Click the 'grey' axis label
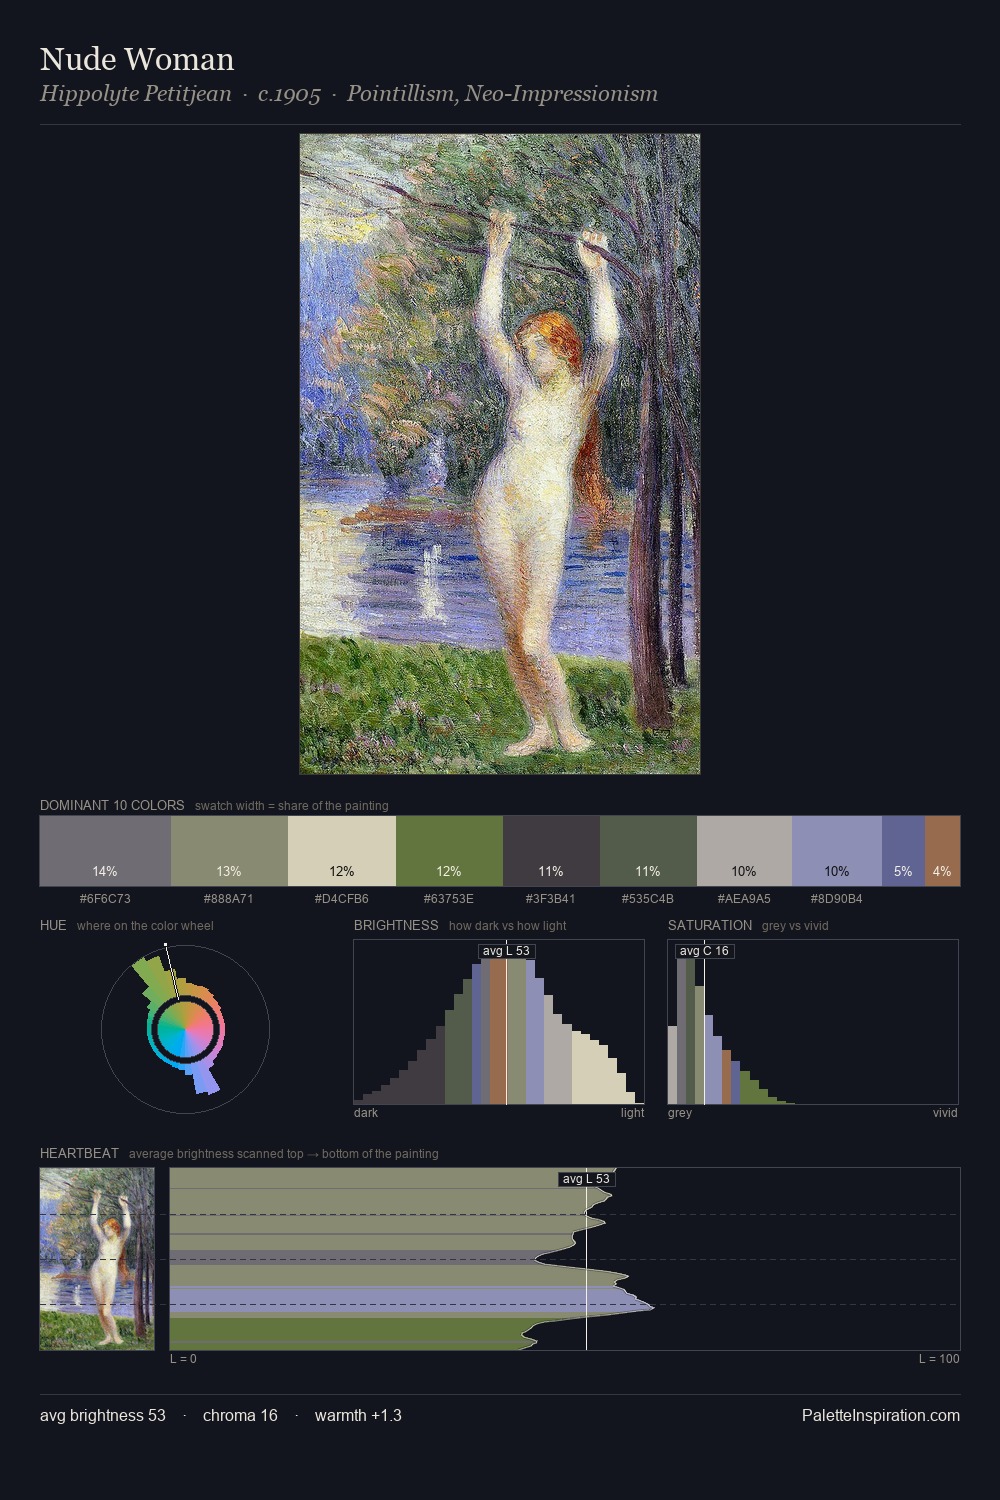Viewport: 1000px width, 1500px height. [680, 1113]
